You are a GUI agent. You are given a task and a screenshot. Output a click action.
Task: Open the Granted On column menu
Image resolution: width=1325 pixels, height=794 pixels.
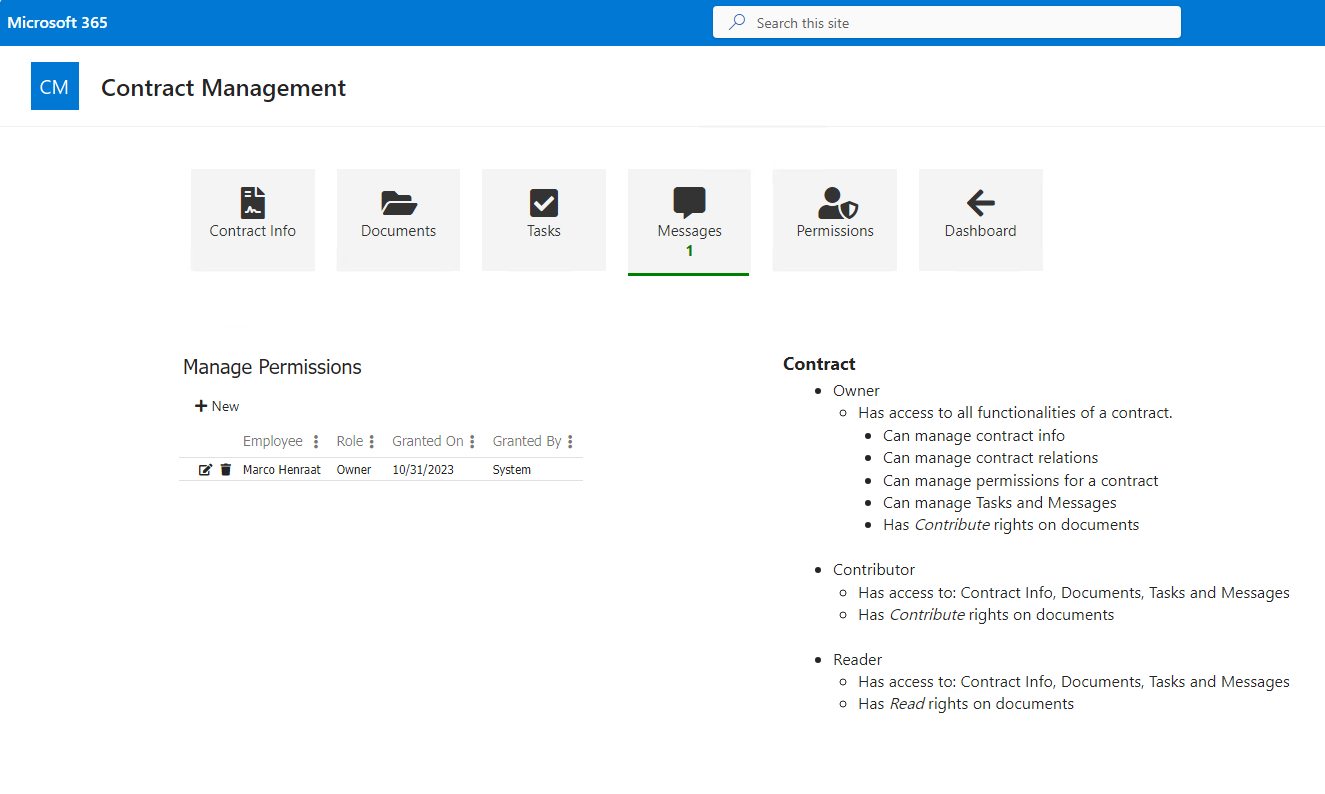tap(472, 441)
